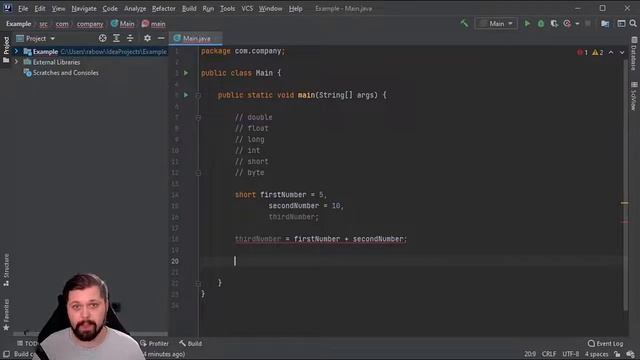This screenshot has height=360, width=640.
Task: Open the Window menu
Action: 270,8
